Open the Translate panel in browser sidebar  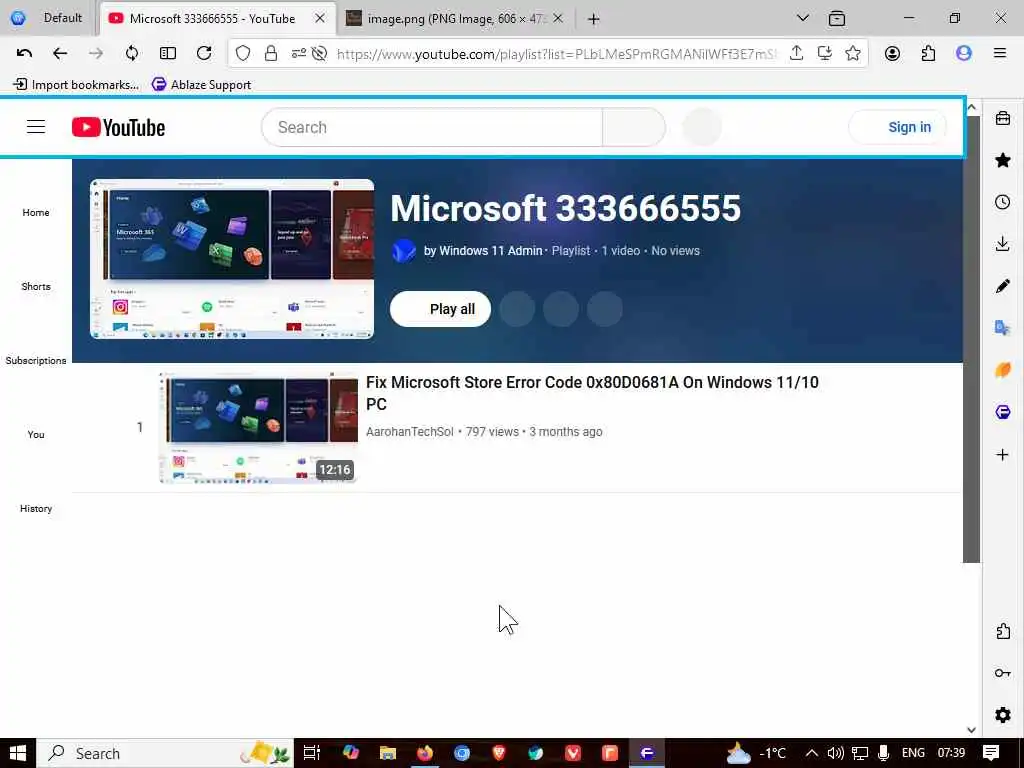click(1002, 328)
